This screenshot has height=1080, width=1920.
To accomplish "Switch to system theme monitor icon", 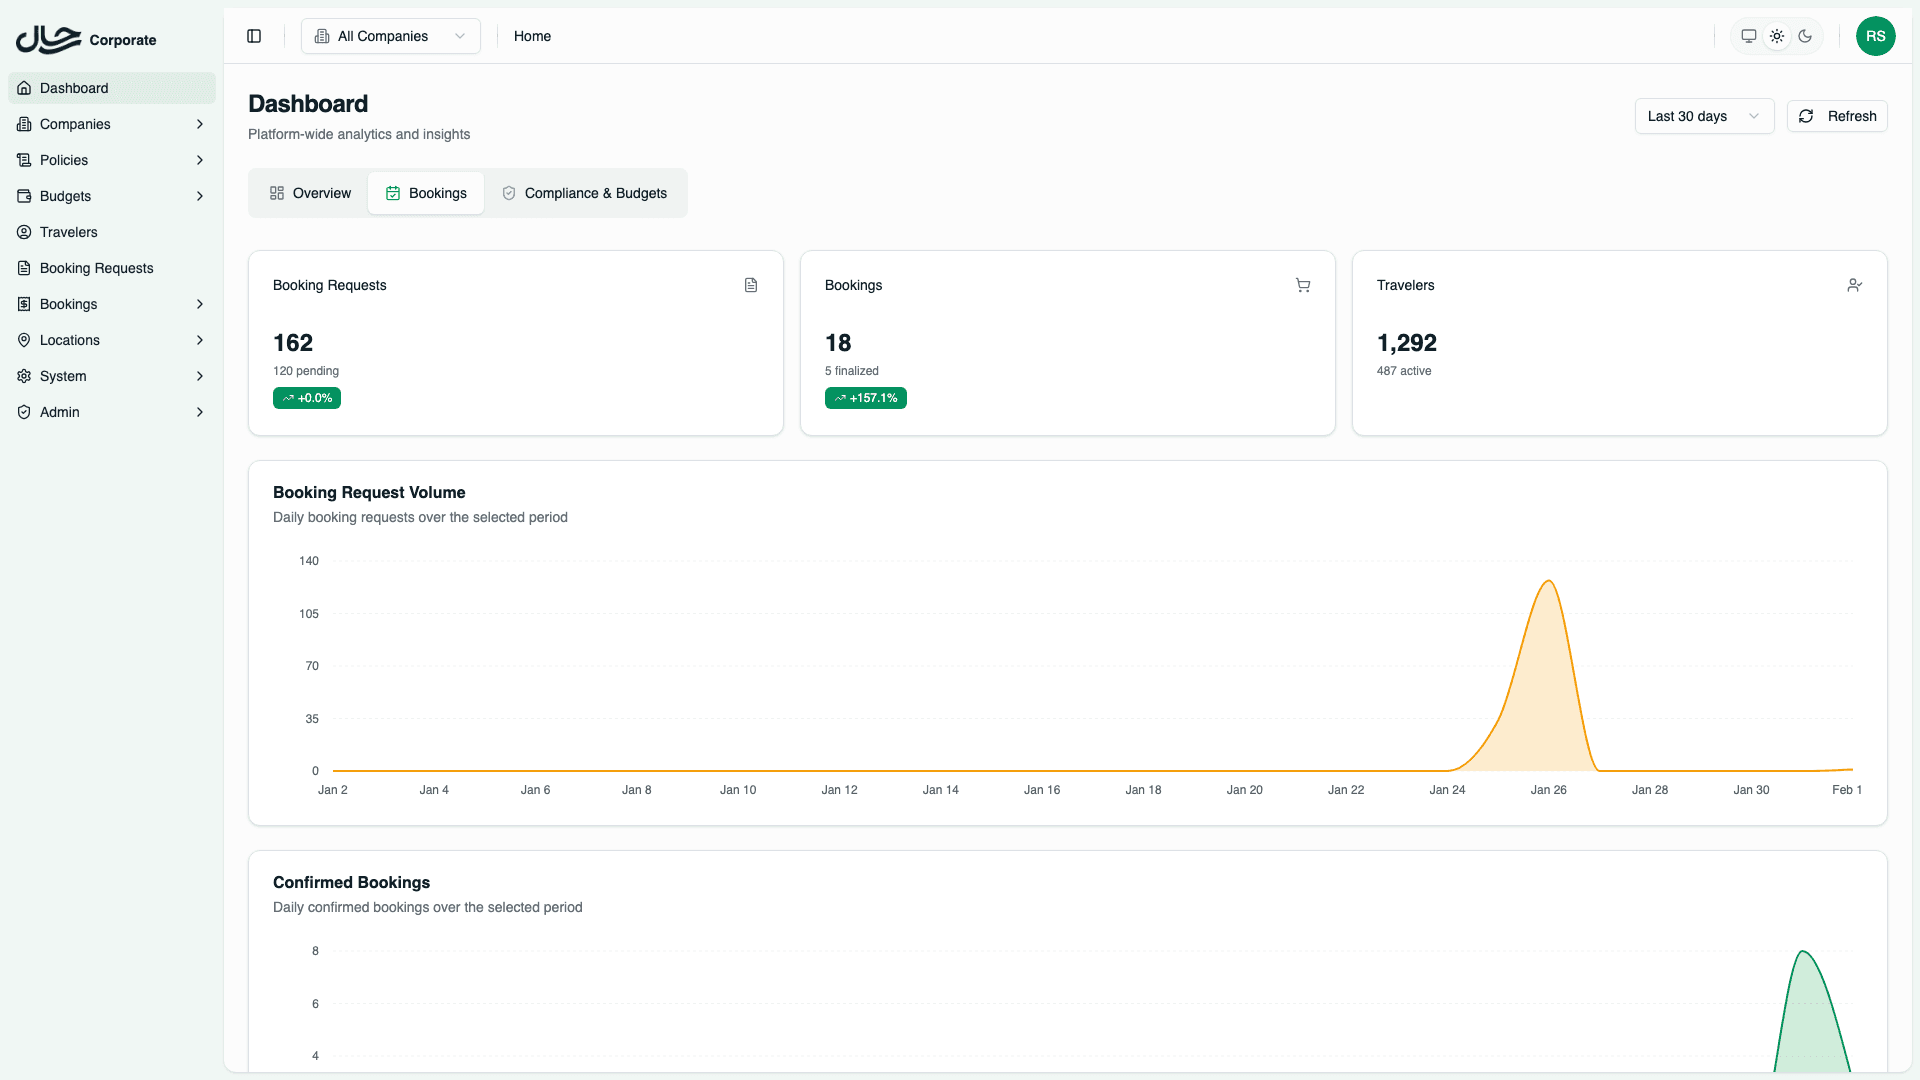I will pyautogui.click(x=1748, y=36).
